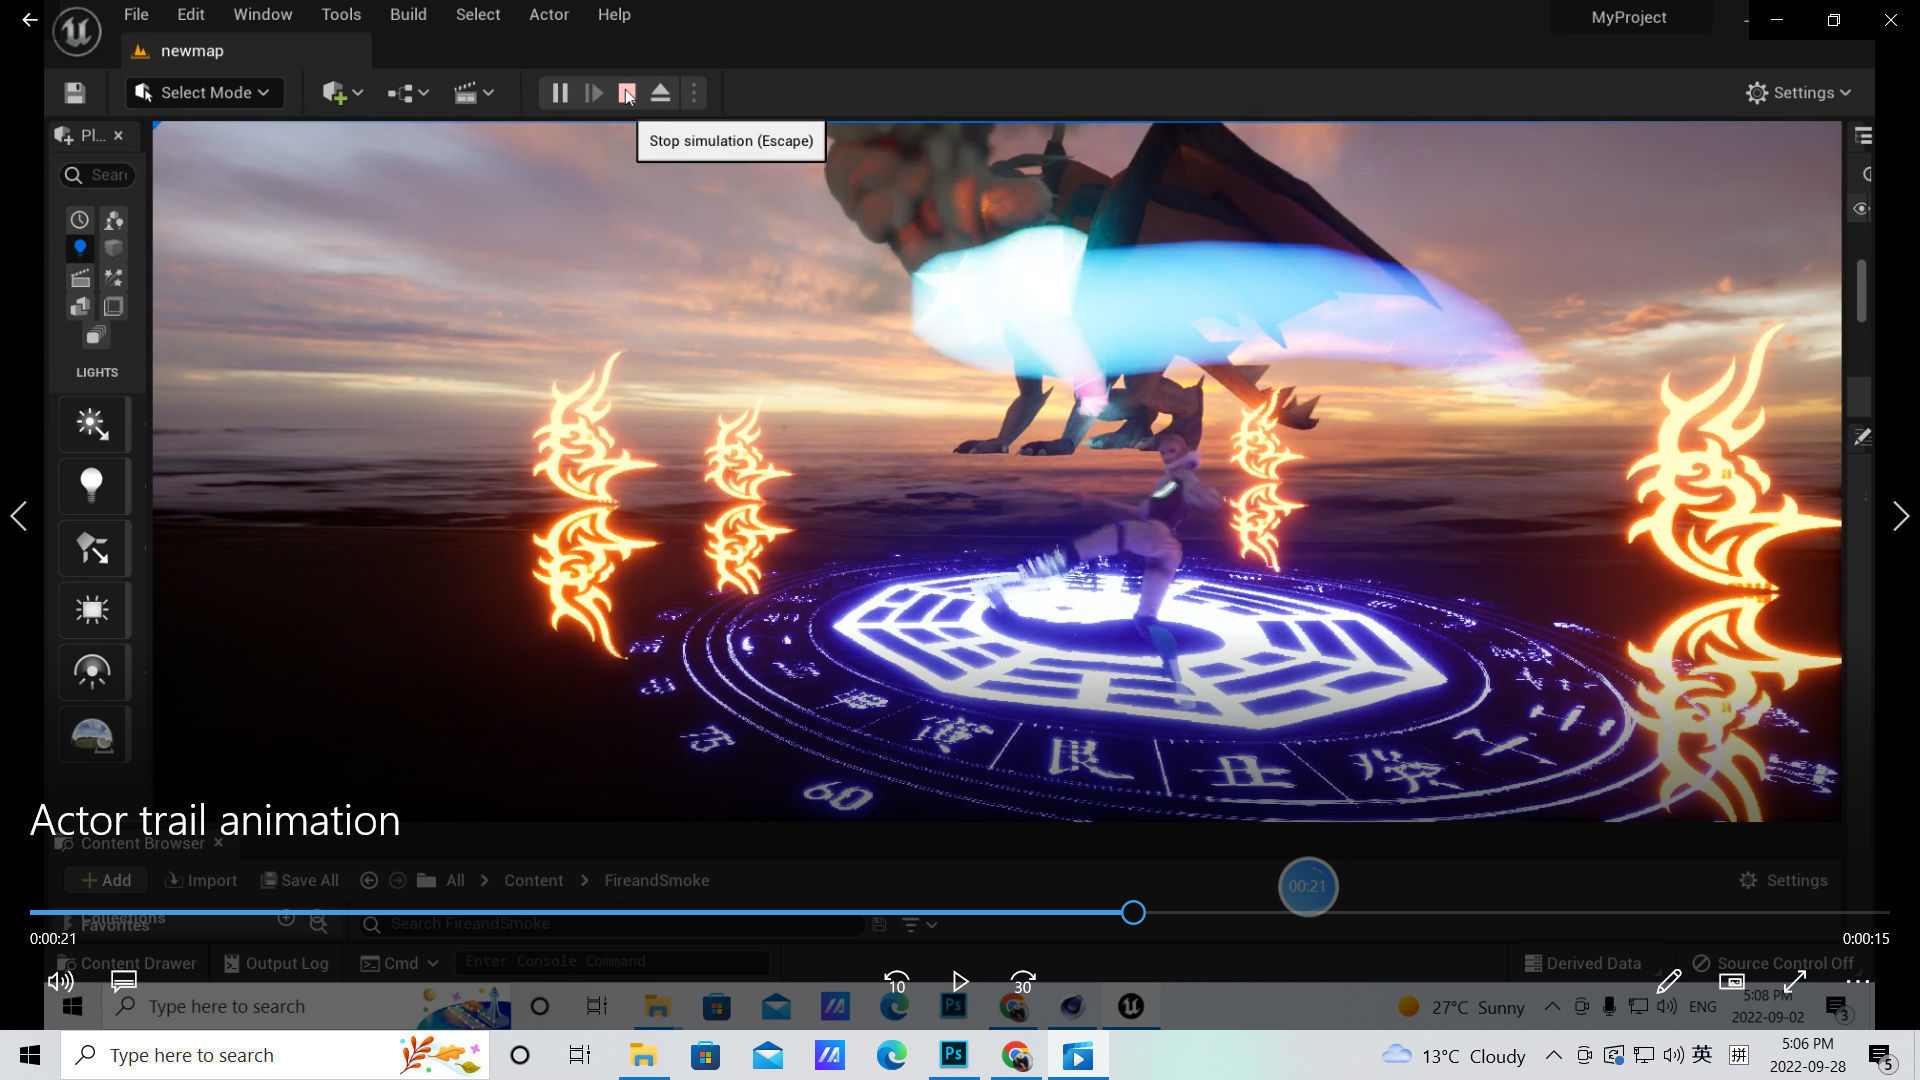This screenshot has width=1920, height=1080.
Task: Open the play options three-dot menu
Action: (x=694, y=93)
